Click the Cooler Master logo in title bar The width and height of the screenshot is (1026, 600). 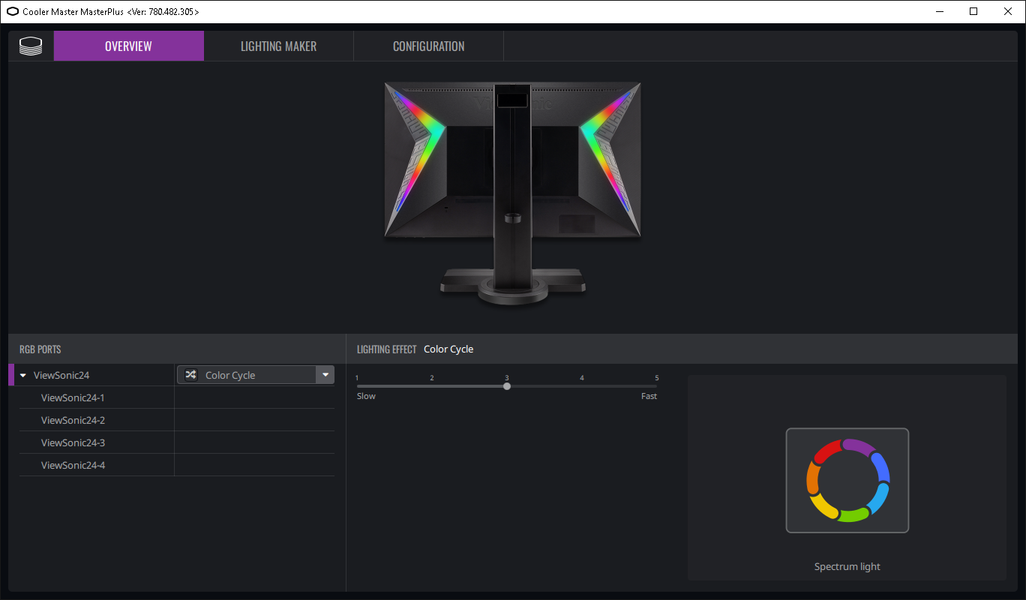pos(12,11)
